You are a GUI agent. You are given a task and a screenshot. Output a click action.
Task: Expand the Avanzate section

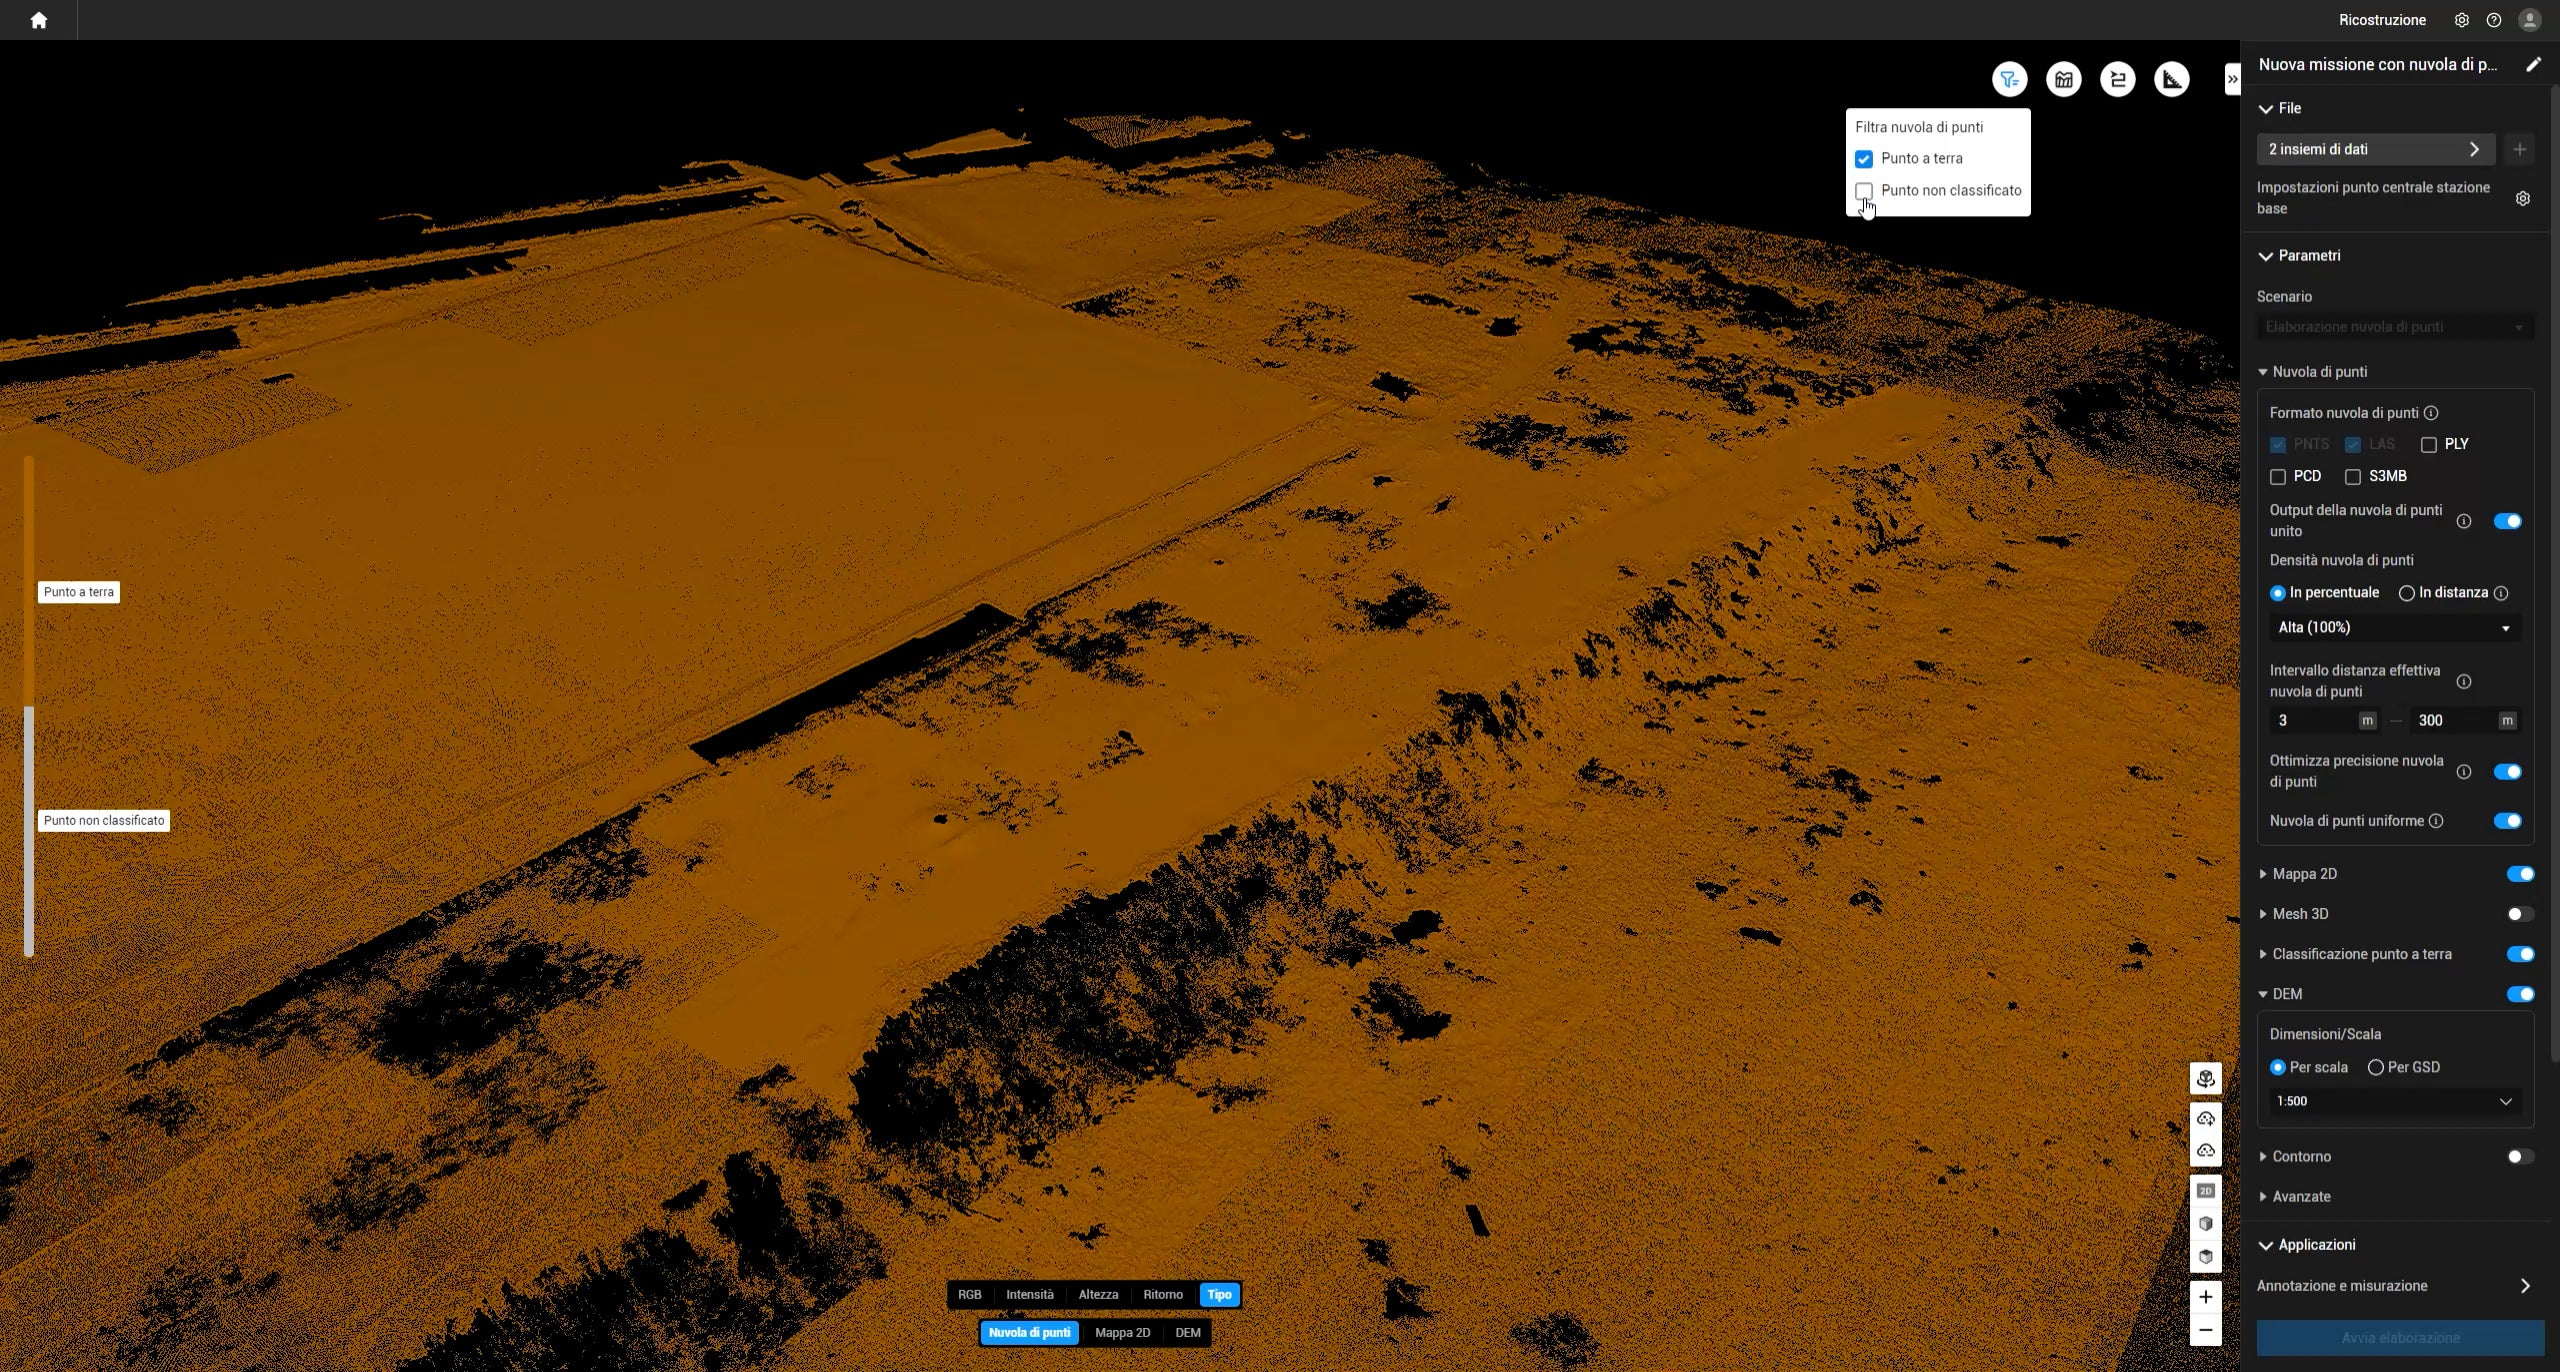click(x=2300, y=1196)
